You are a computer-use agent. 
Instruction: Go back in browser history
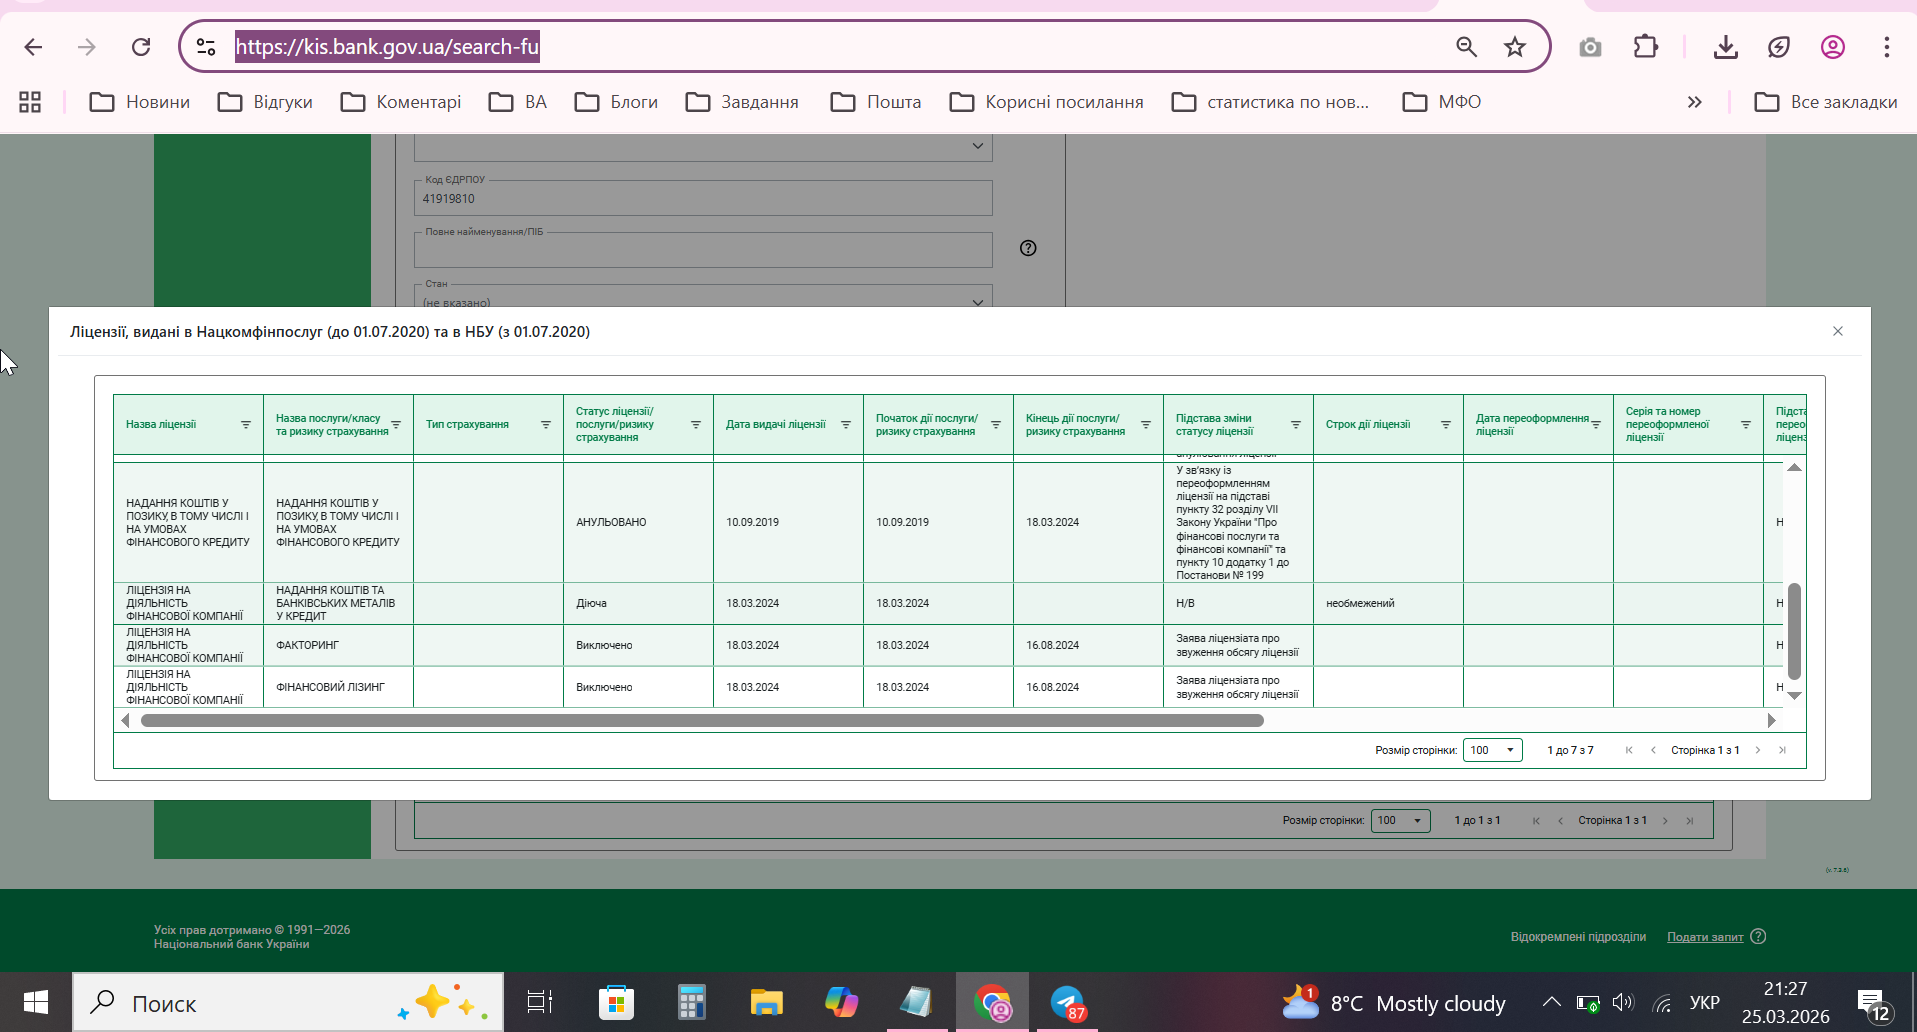pyautogui.click(x=33, y=47)
